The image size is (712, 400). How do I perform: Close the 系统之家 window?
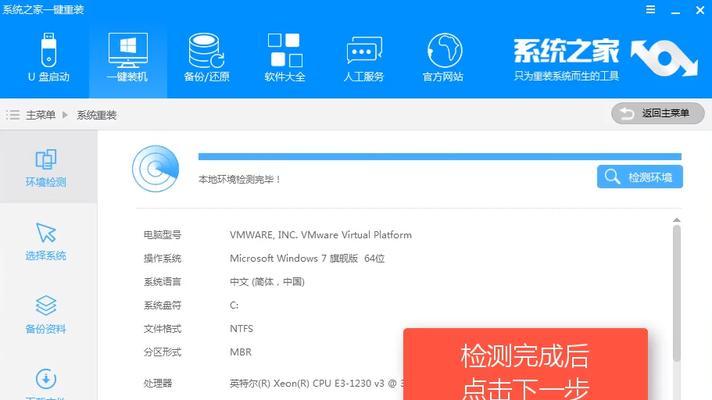[x=700, y=10]
